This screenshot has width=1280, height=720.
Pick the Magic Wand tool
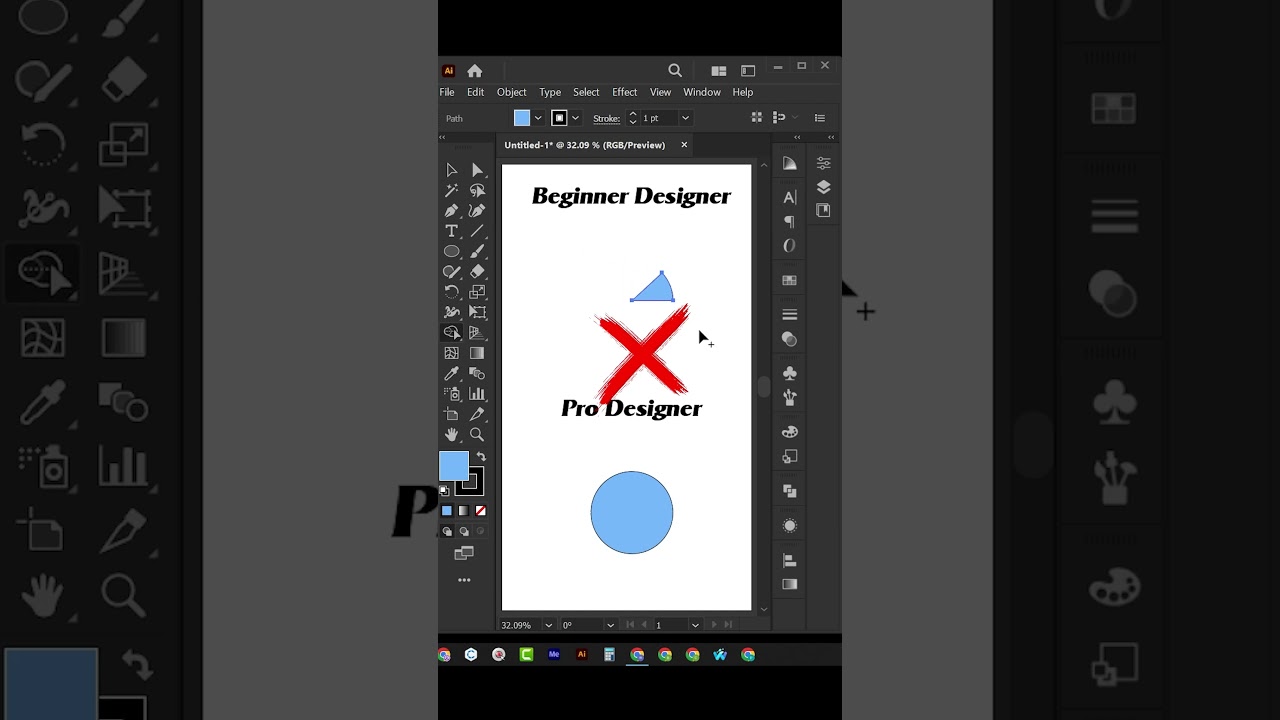point(451,190)
